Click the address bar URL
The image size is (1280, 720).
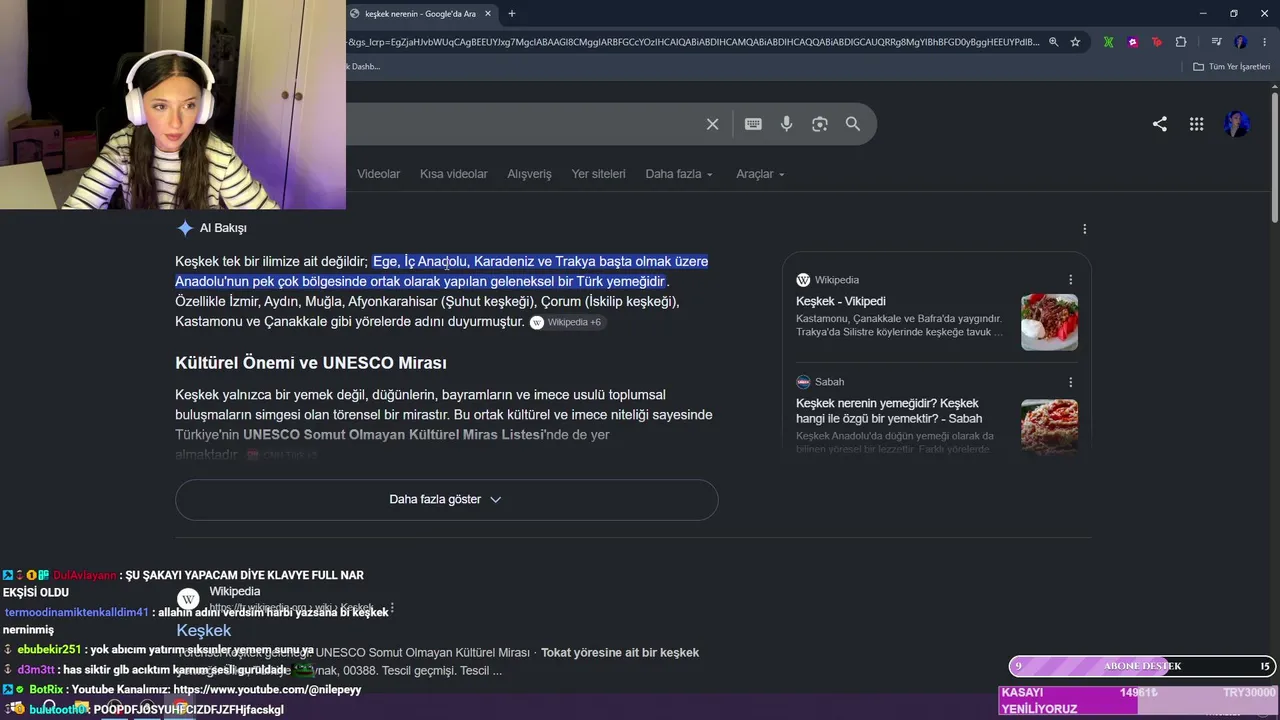[x=693, y=42]
